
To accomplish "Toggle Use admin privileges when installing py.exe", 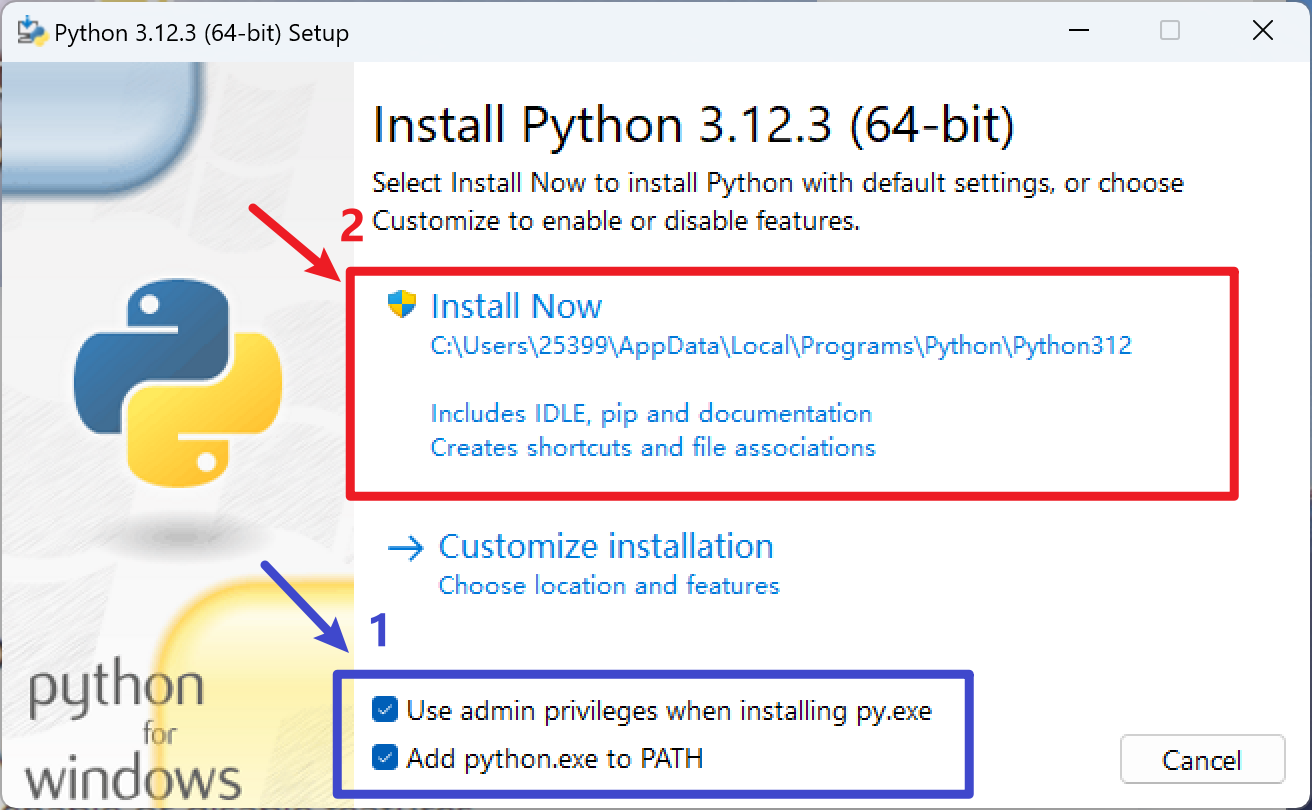I will pos(385,710).
